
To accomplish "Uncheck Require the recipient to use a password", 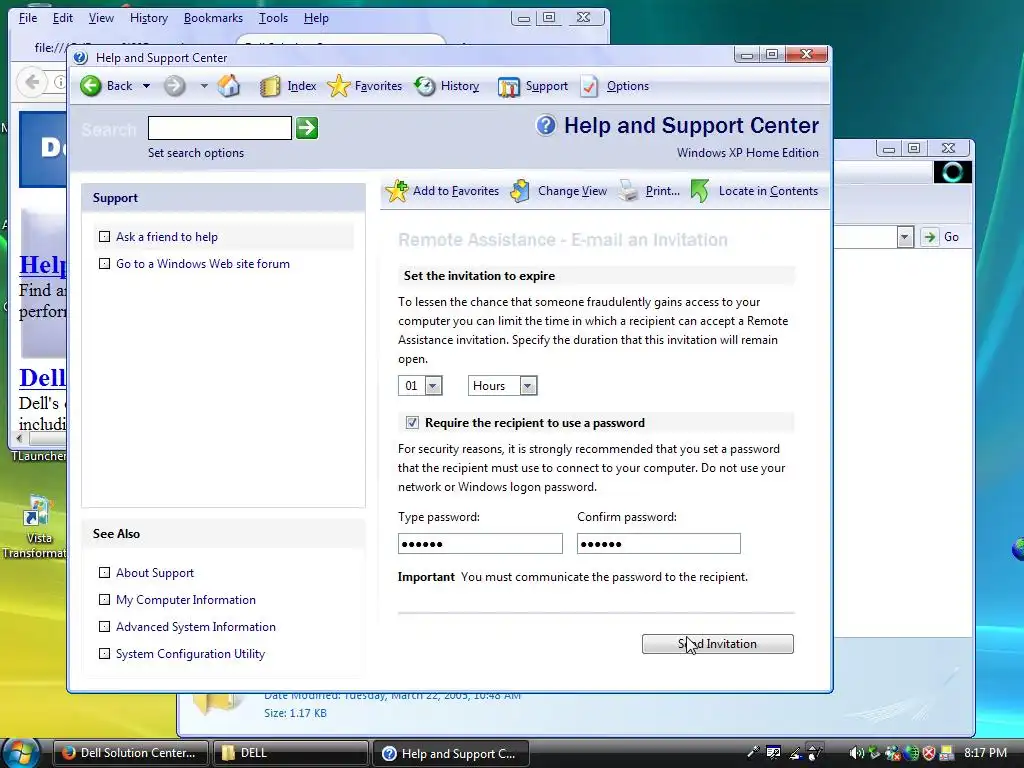I will tap(412, 423).
